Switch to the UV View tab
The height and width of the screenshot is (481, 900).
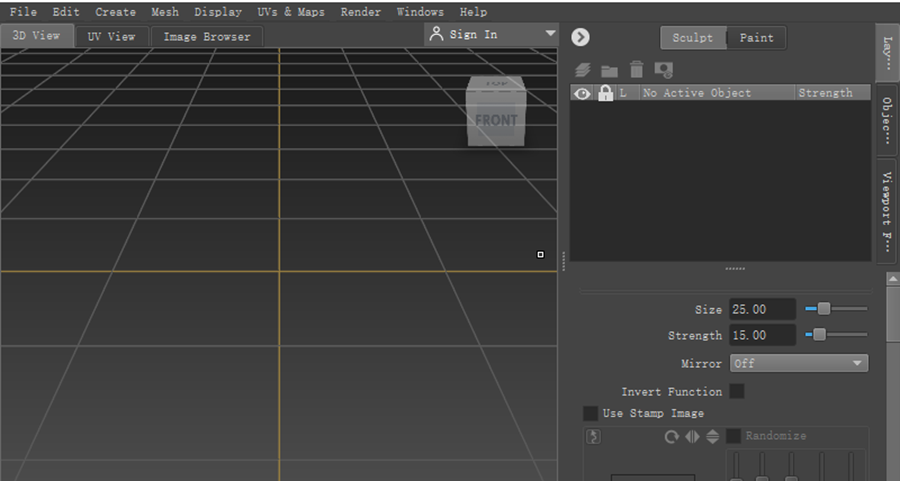[111, 37]
